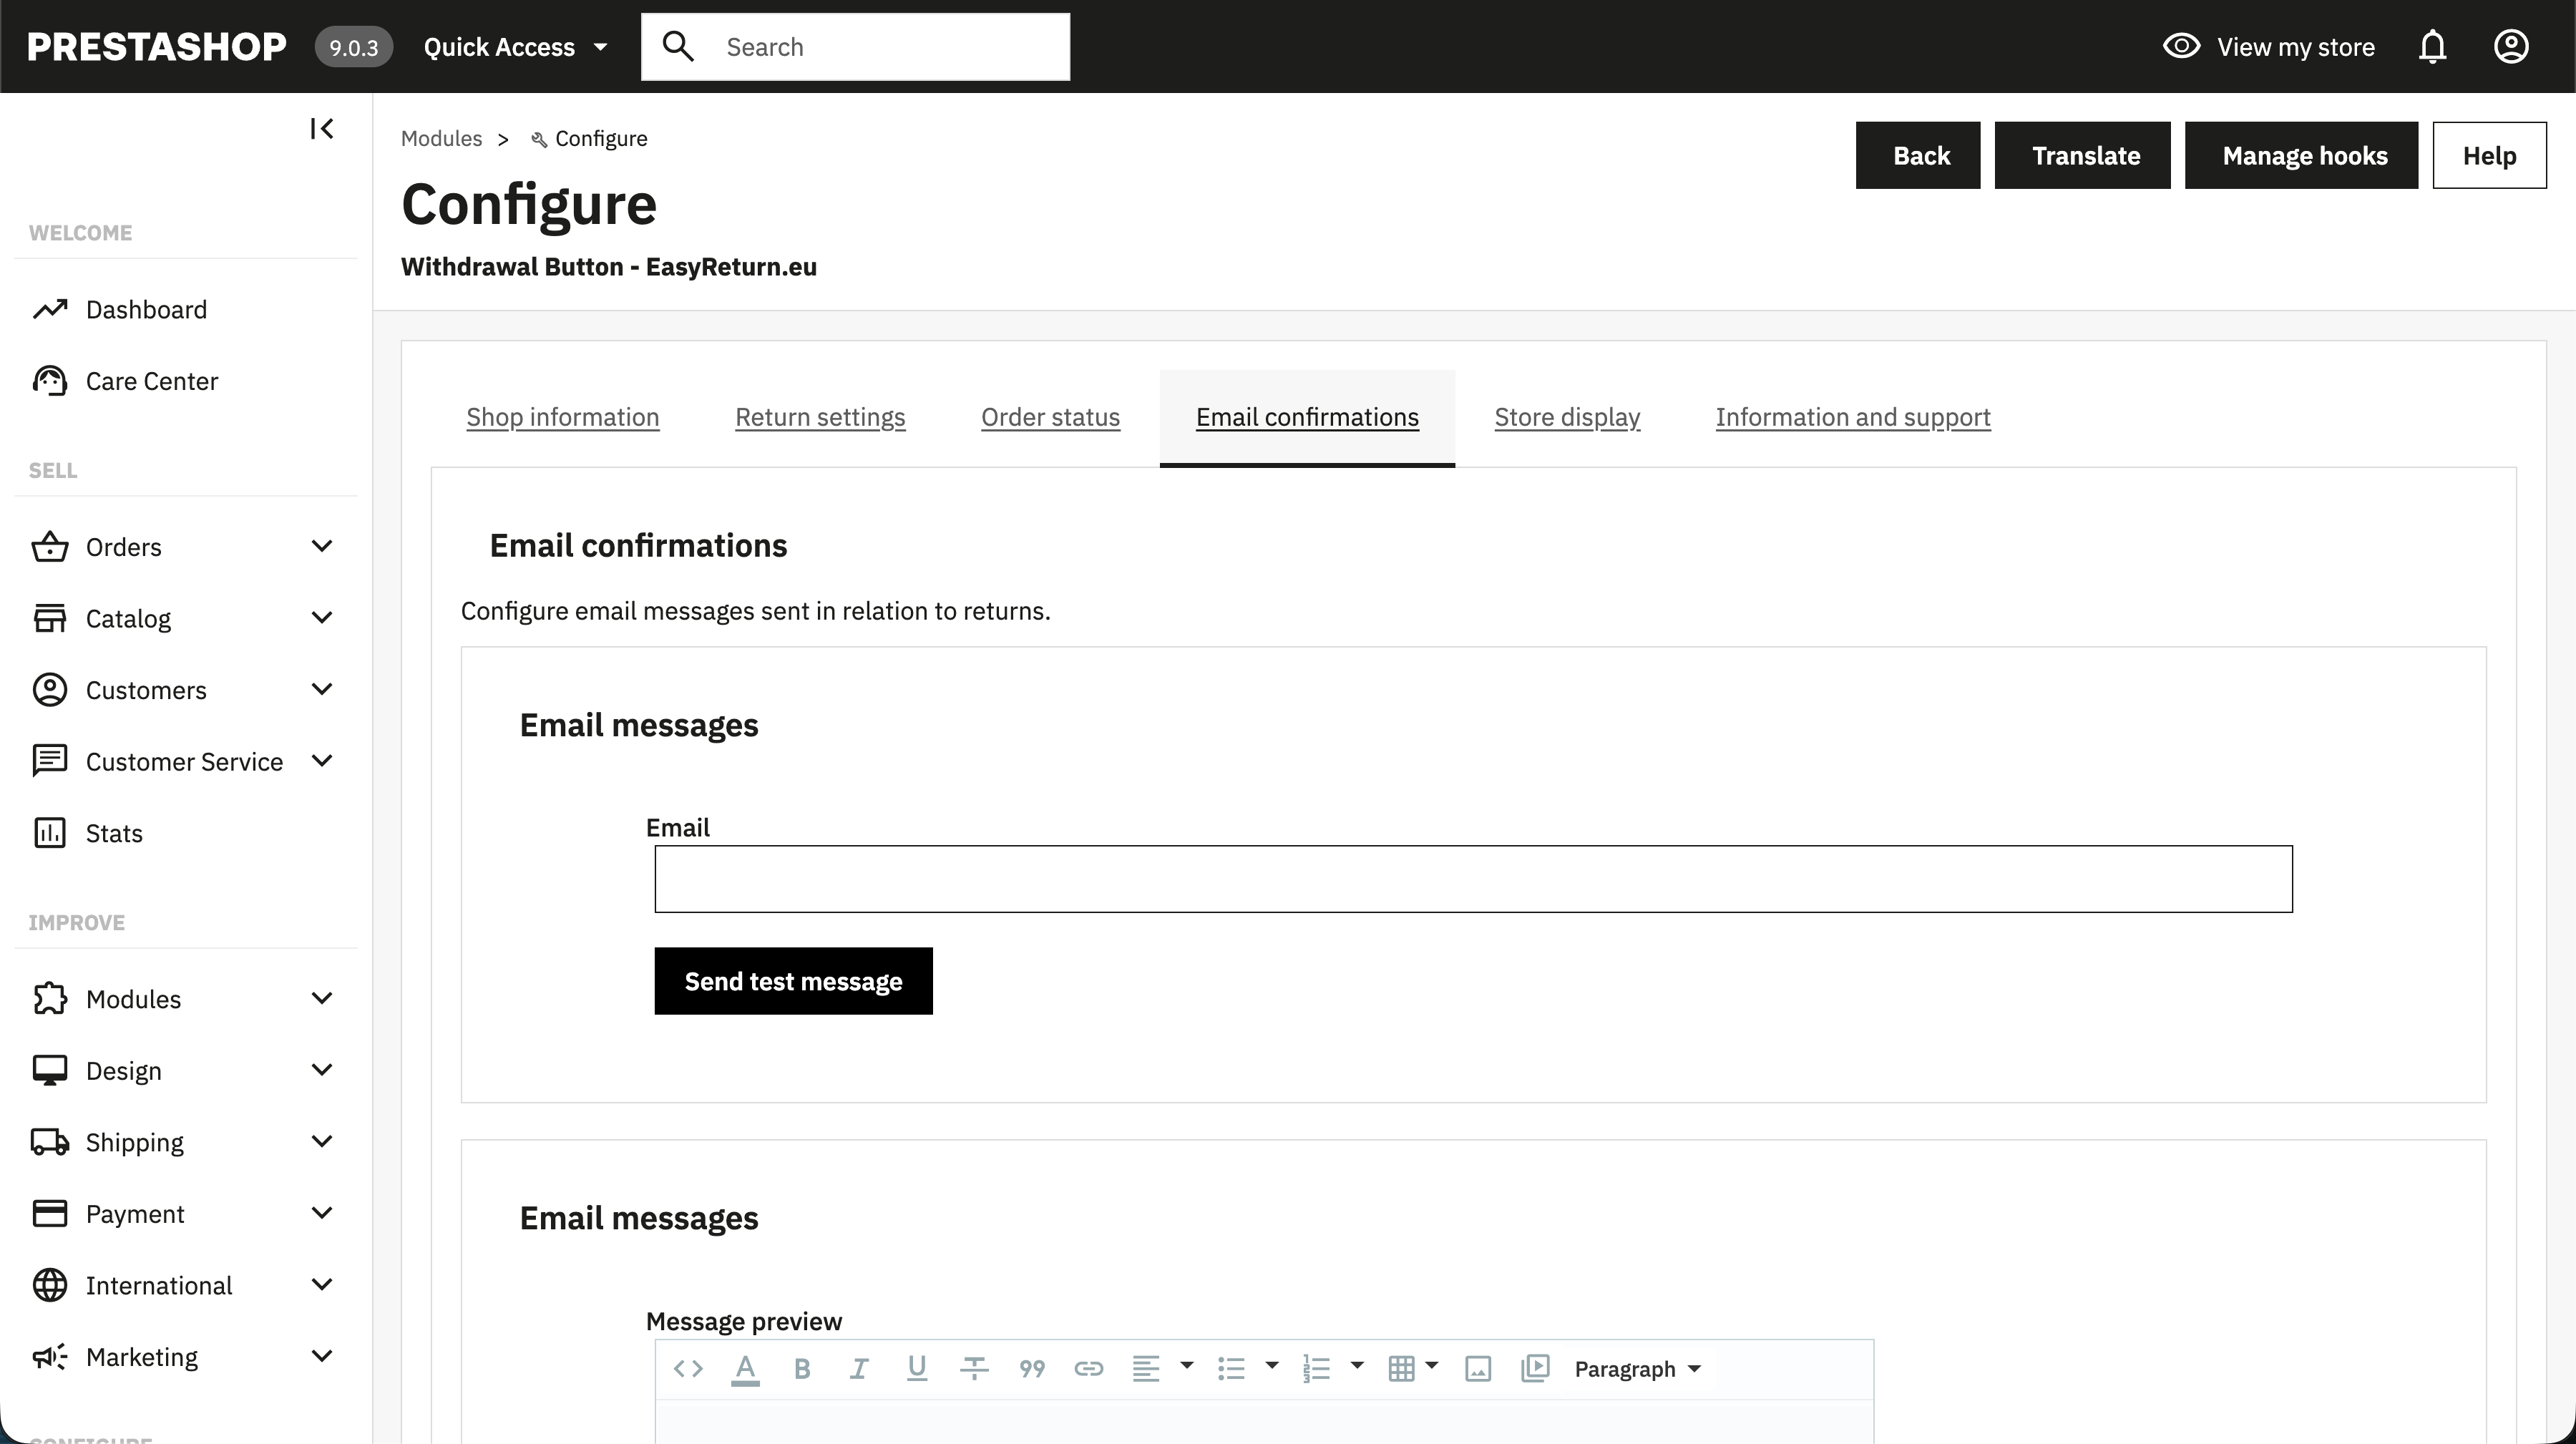Click the insert table icon

(x=1401, y=1368)
